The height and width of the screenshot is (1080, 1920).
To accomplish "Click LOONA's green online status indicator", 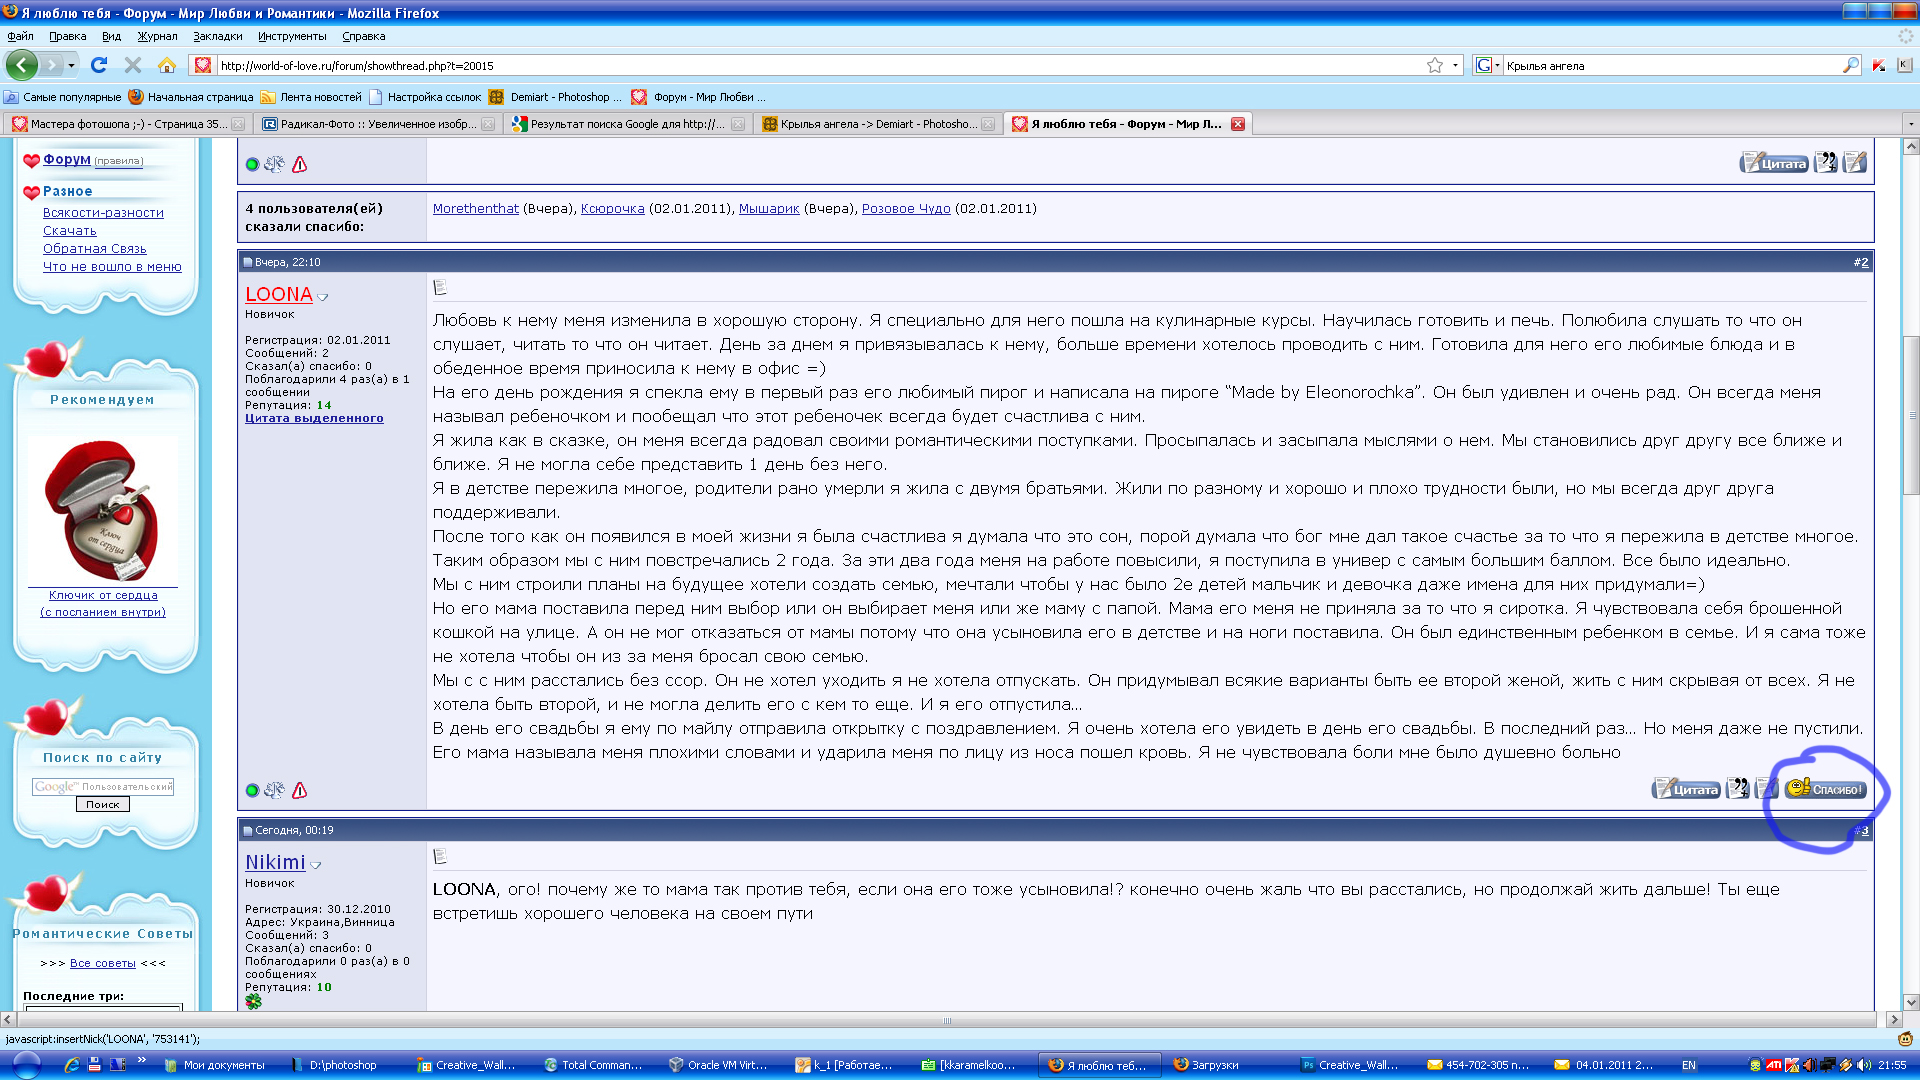I will tap(252, 790).
